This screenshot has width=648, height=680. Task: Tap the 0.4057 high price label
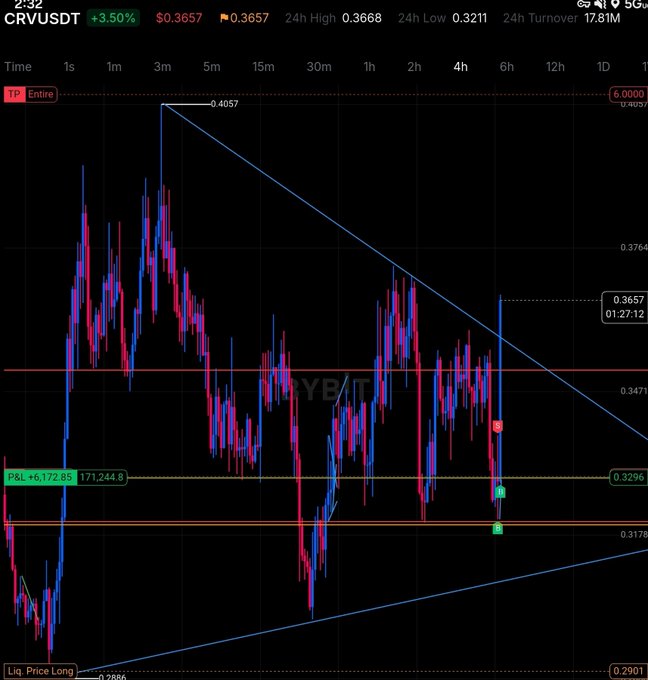(x=224, y=104)
